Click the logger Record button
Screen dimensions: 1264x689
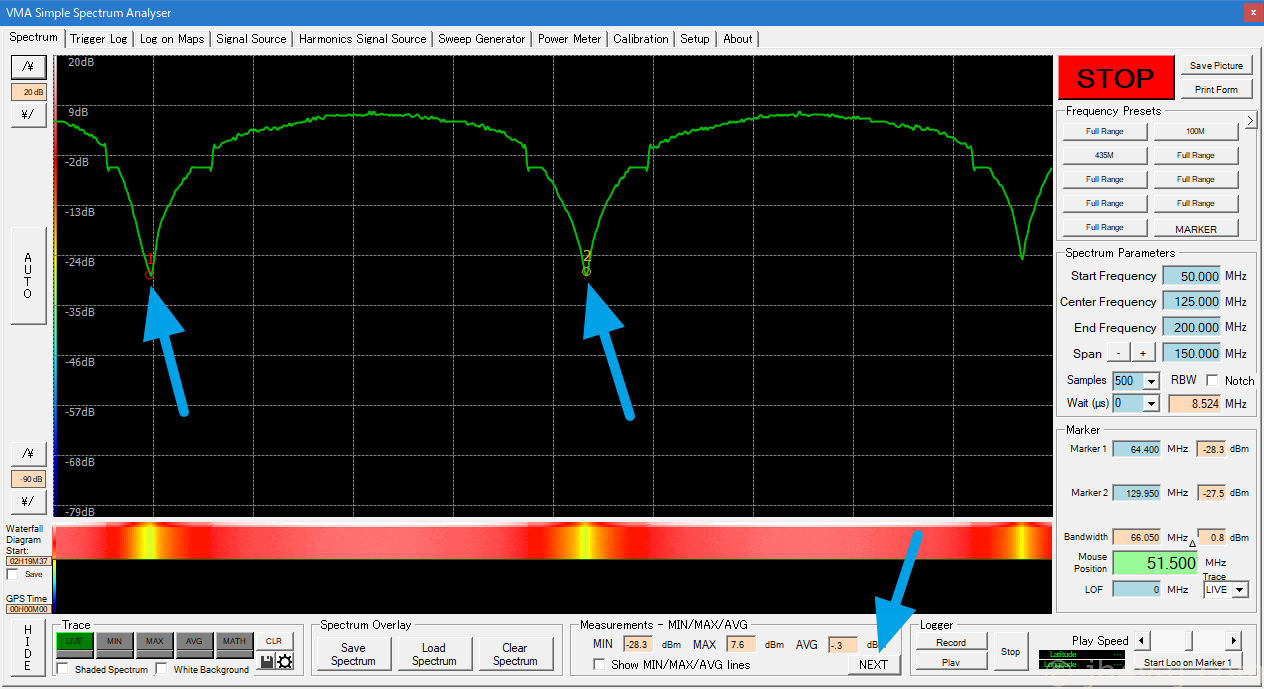tap(951, 642)
